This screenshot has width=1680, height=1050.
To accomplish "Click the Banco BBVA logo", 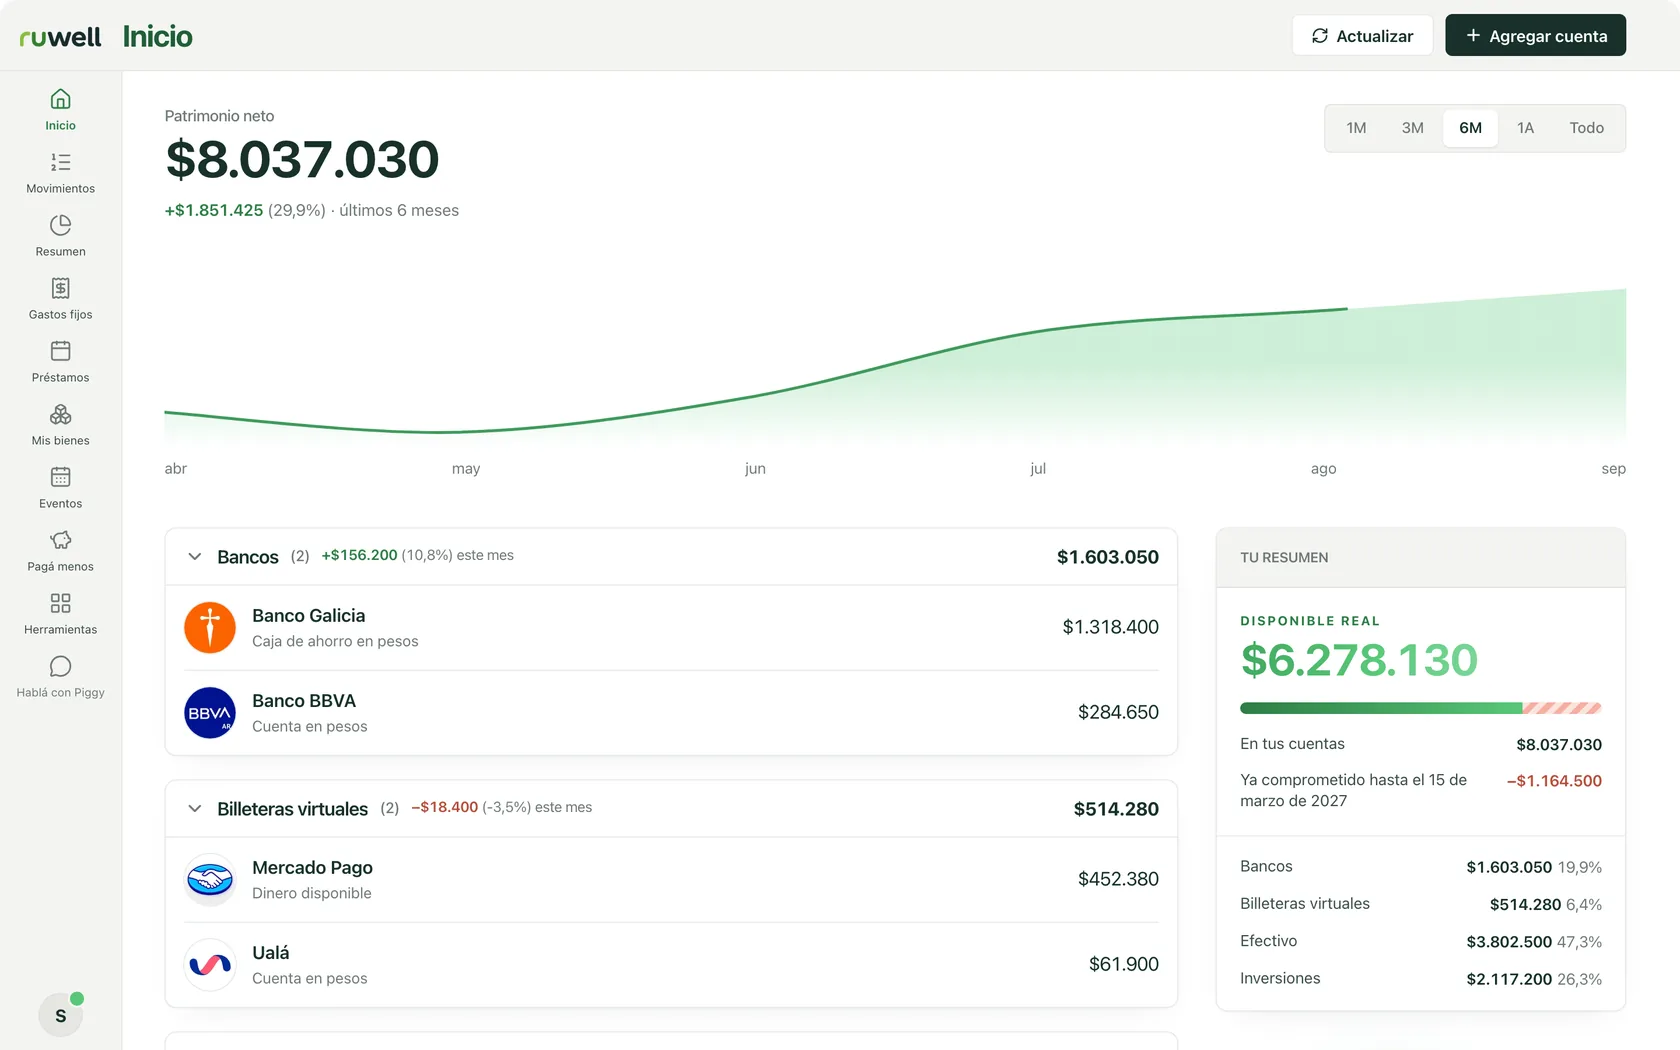I will [x=210, y=713].
